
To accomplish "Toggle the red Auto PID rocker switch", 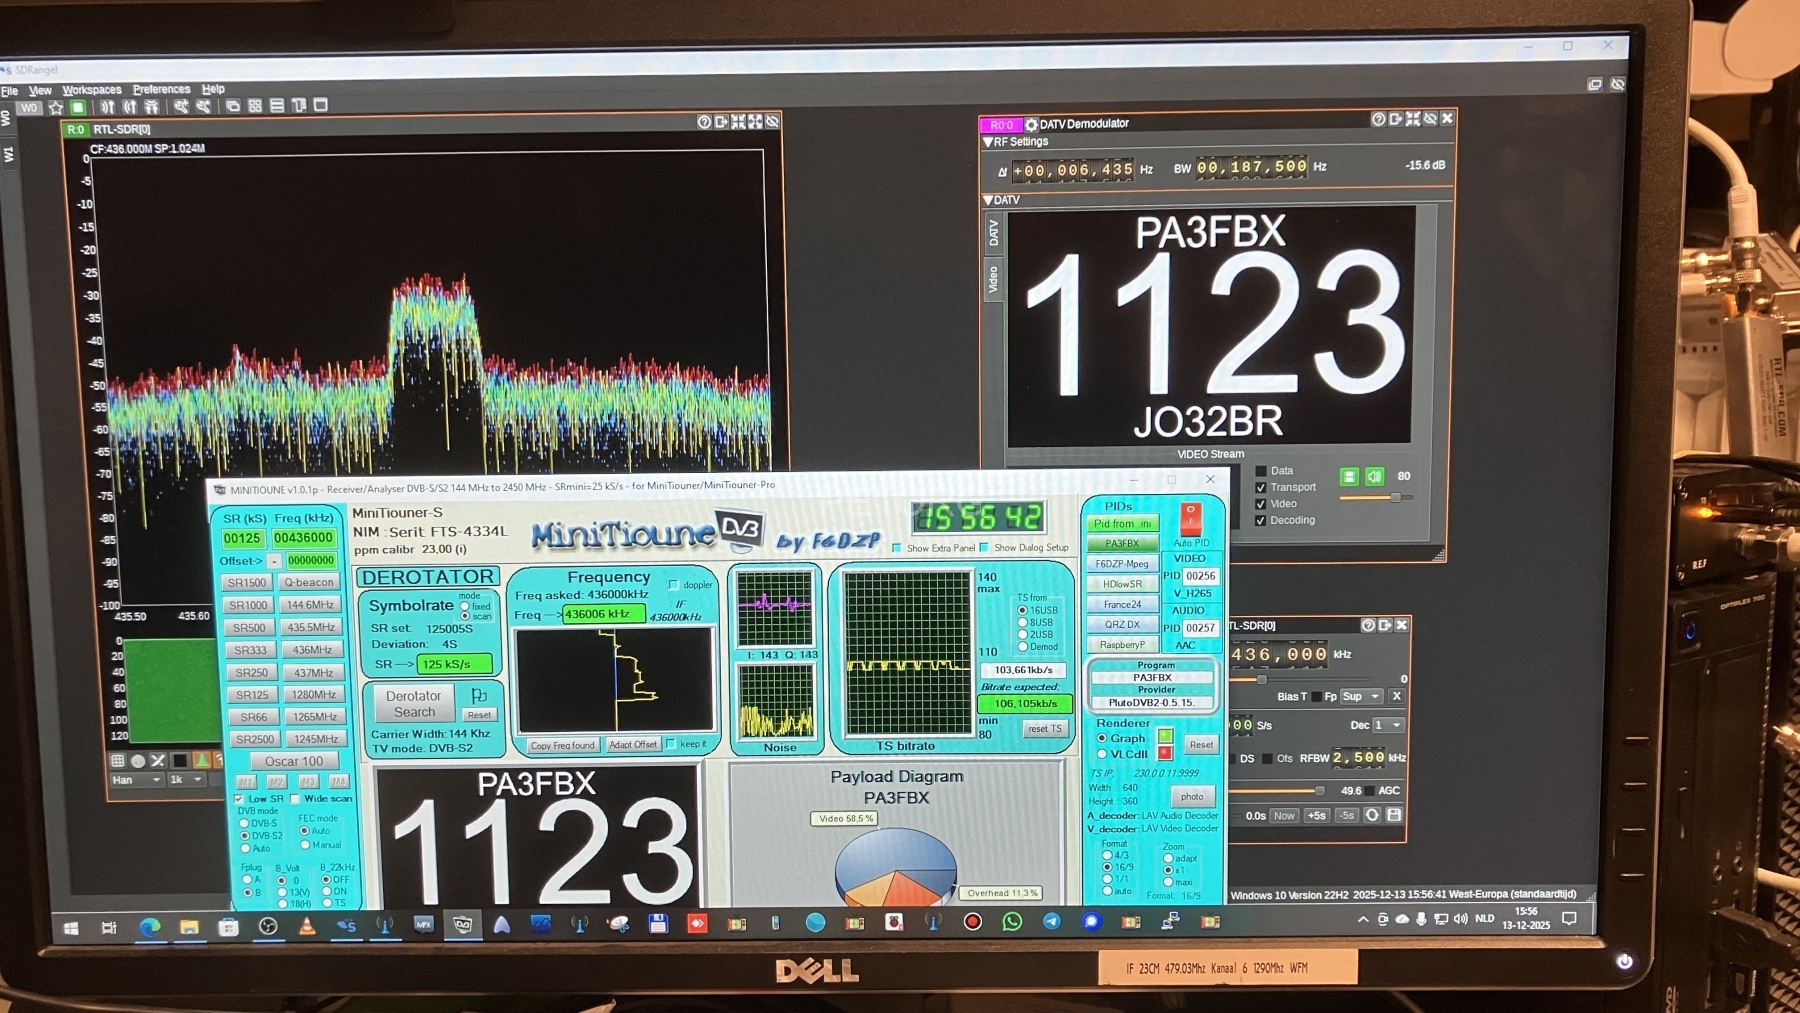I will point(1190,519).
